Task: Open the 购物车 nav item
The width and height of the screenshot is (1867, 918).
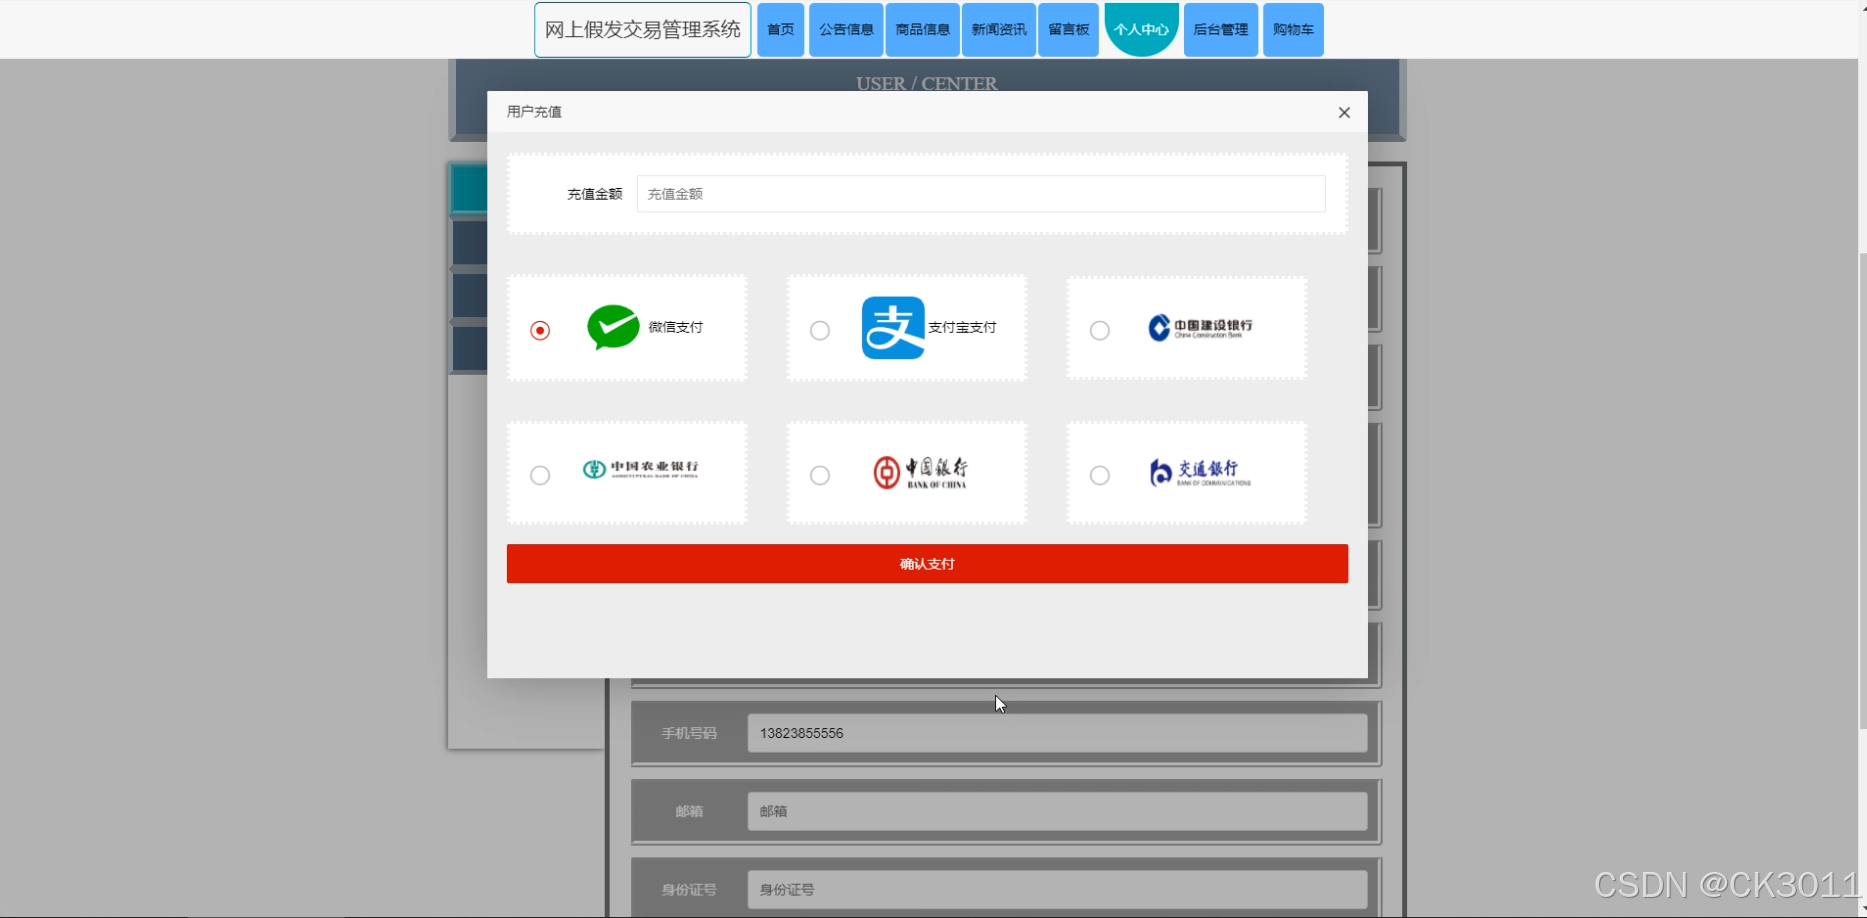Action: point(1293,30)
